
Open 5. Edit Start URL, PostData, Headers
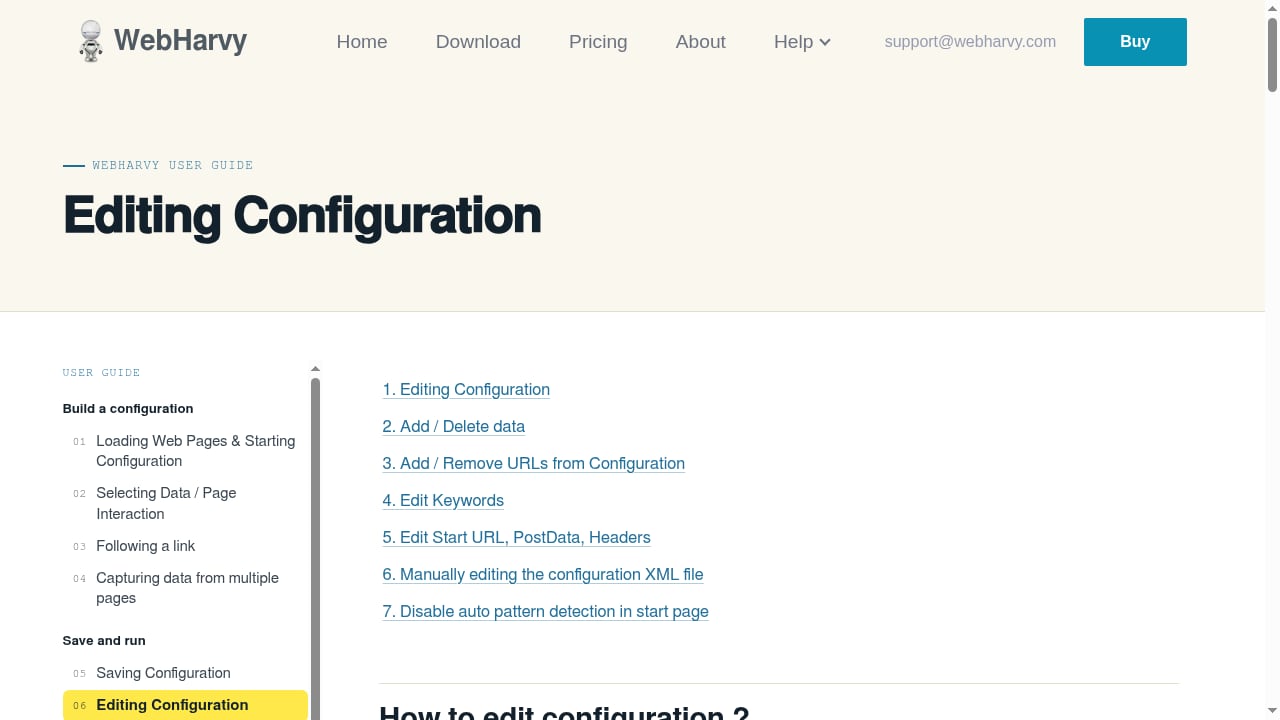[x=516, y=538]
